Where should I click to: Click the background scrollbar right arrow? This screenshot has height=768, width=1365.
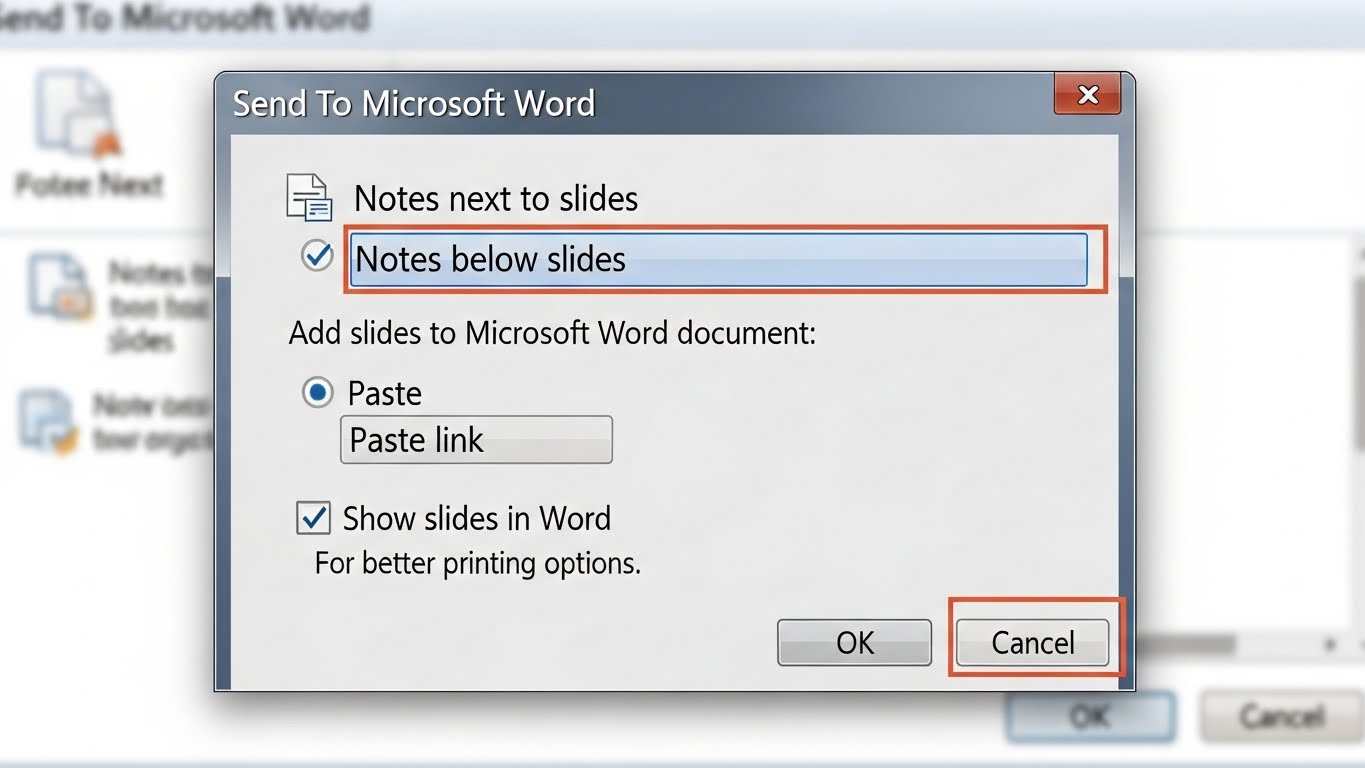point(1330,645)
